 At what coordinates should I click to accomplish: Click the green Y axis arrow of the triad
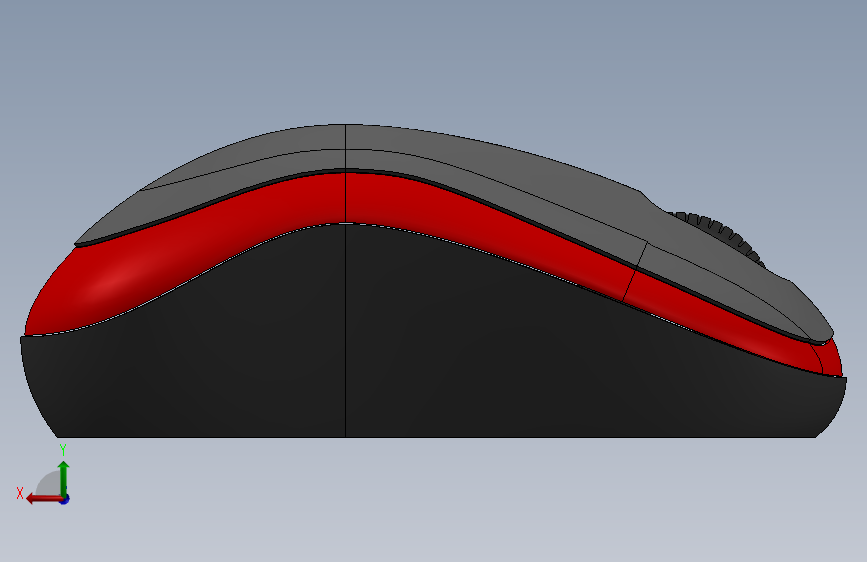tap(64, 478)
